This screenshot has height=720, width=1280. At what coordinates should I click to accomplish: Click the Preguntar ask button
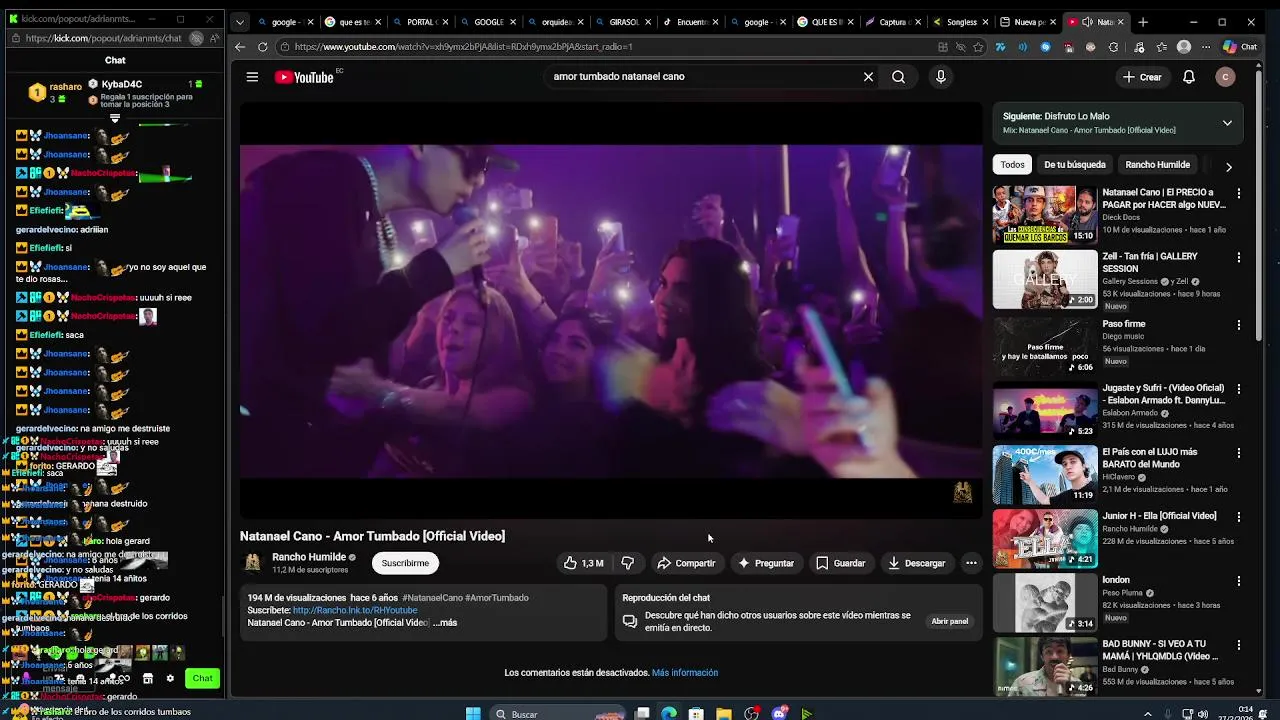(x=765, y=563)
